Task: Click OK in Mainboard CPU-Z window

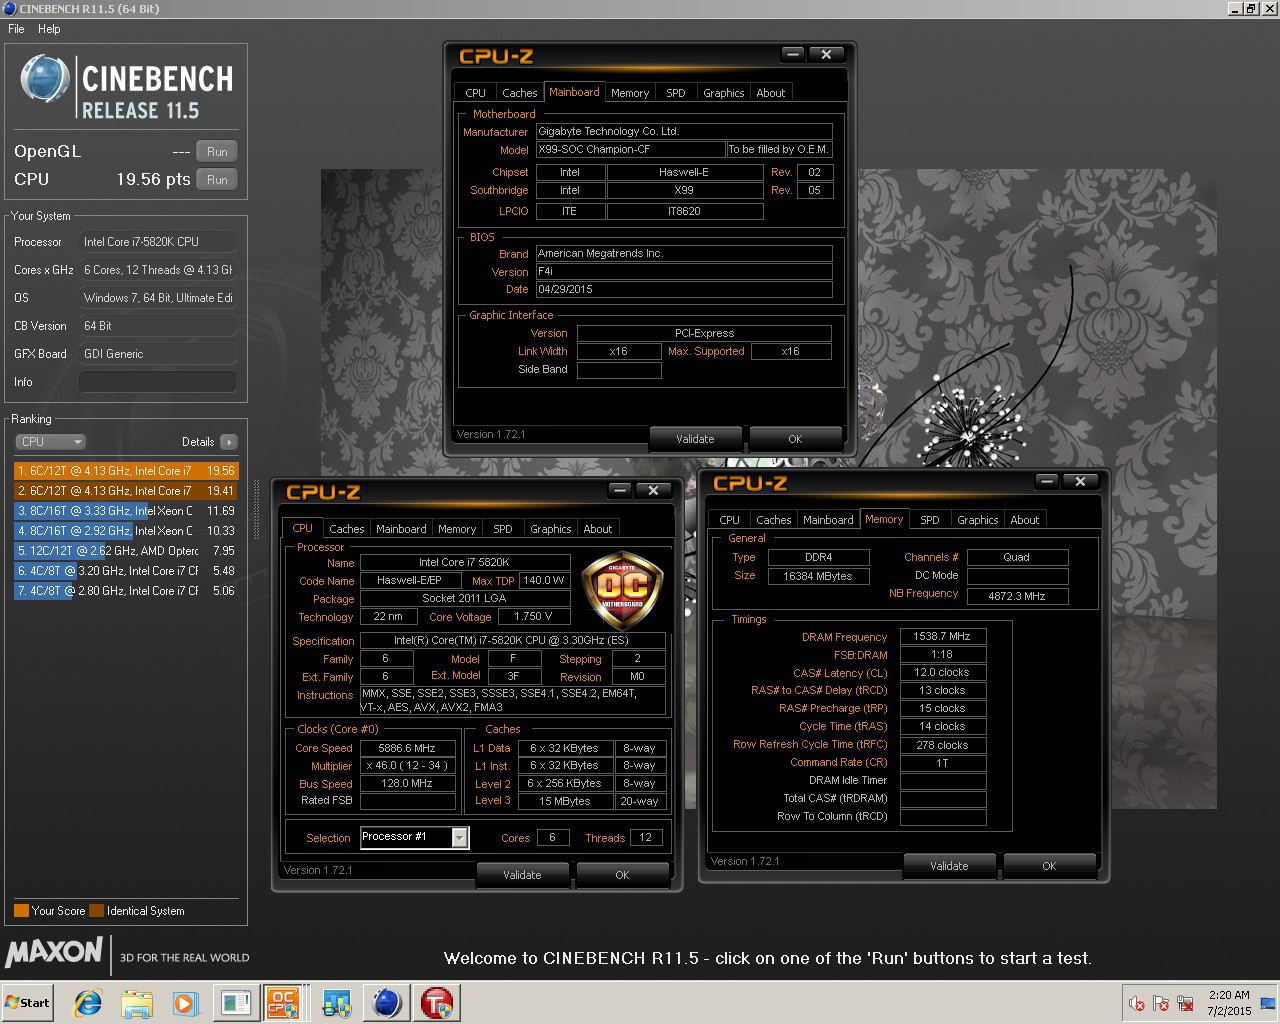Action: point(795,439)
